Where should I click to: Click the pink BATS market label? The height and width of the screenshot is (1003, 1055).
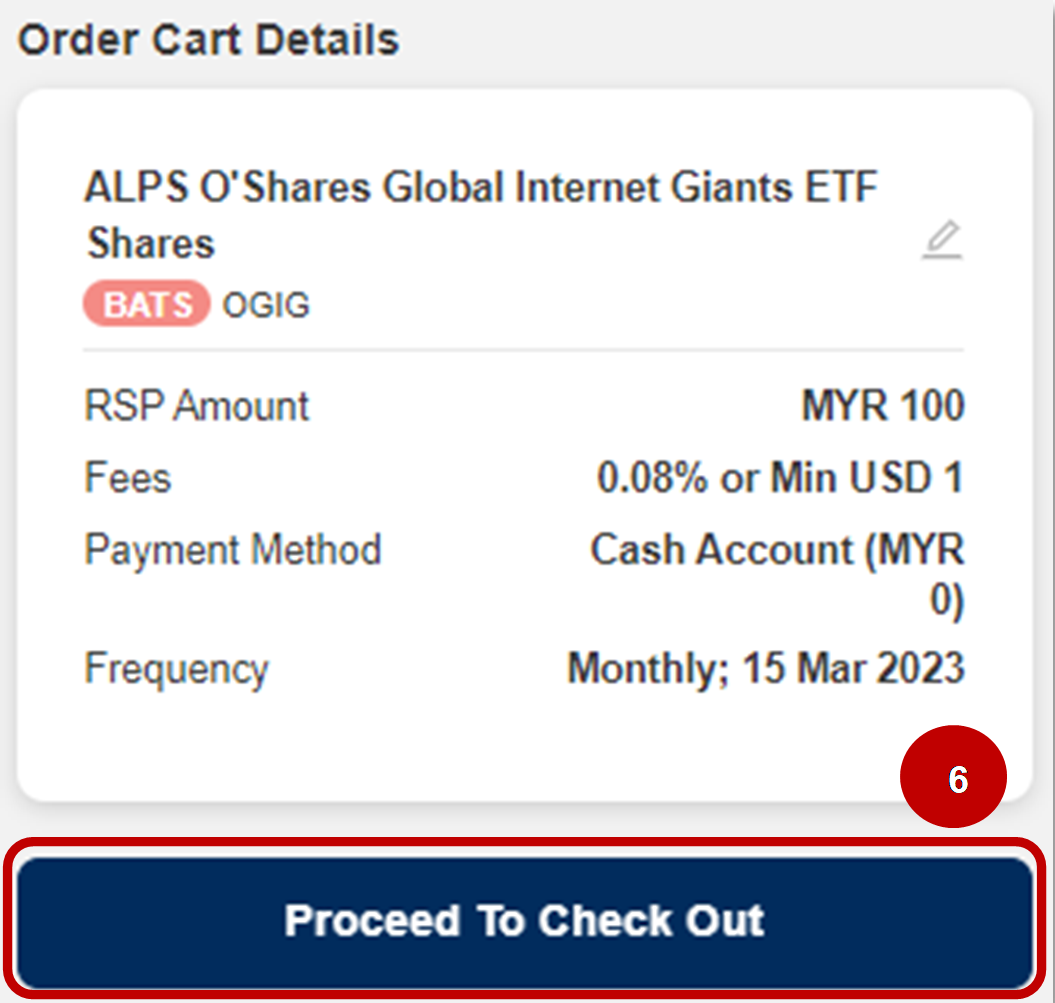146,305
